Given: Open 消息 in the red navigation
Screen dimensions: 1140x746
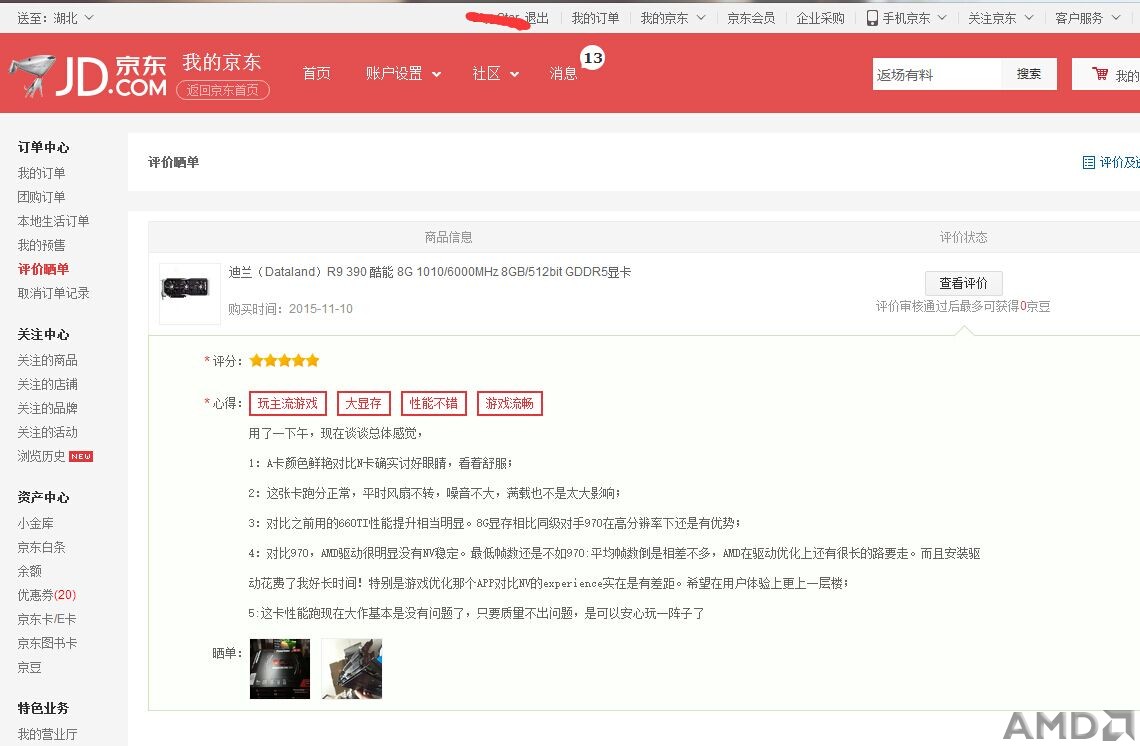Looking at the screenshot, I should coord(563,73).
